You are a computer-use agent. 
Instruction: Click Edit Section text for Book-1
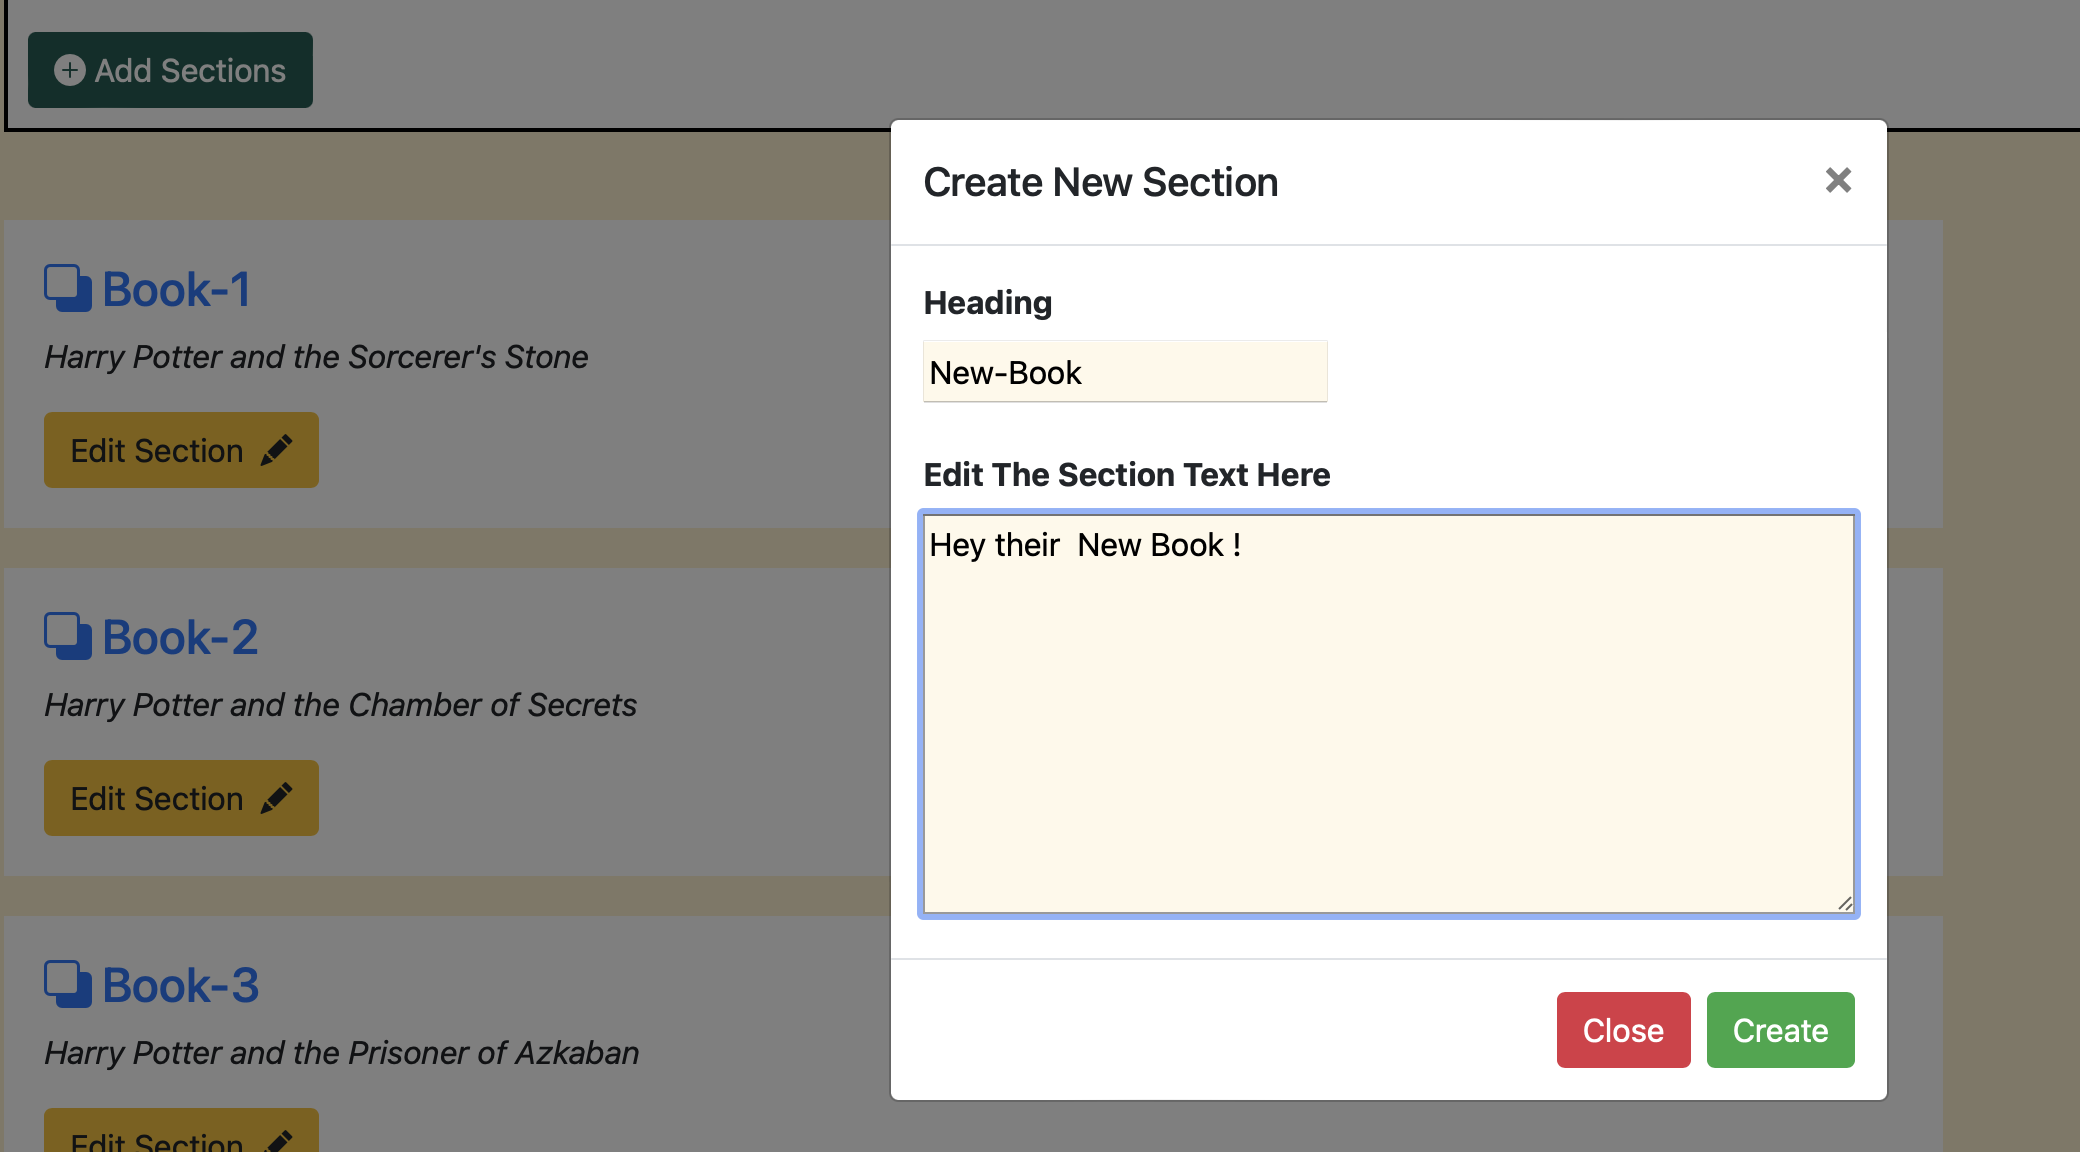click(x=157, y=450)
